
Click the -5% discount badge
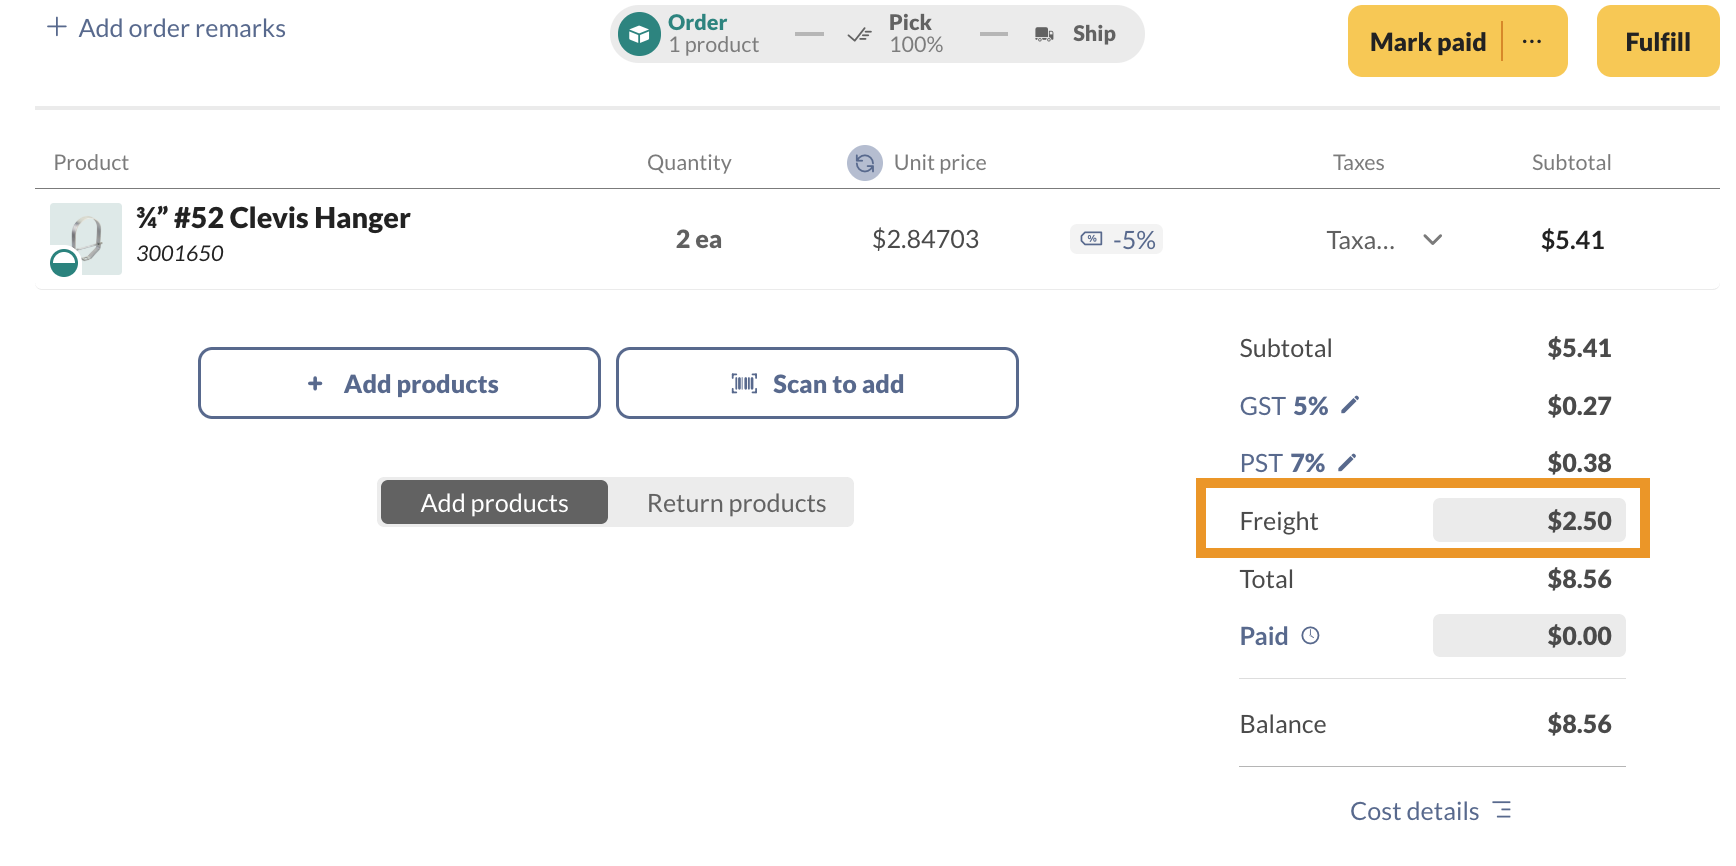[x=1117, y=240]
